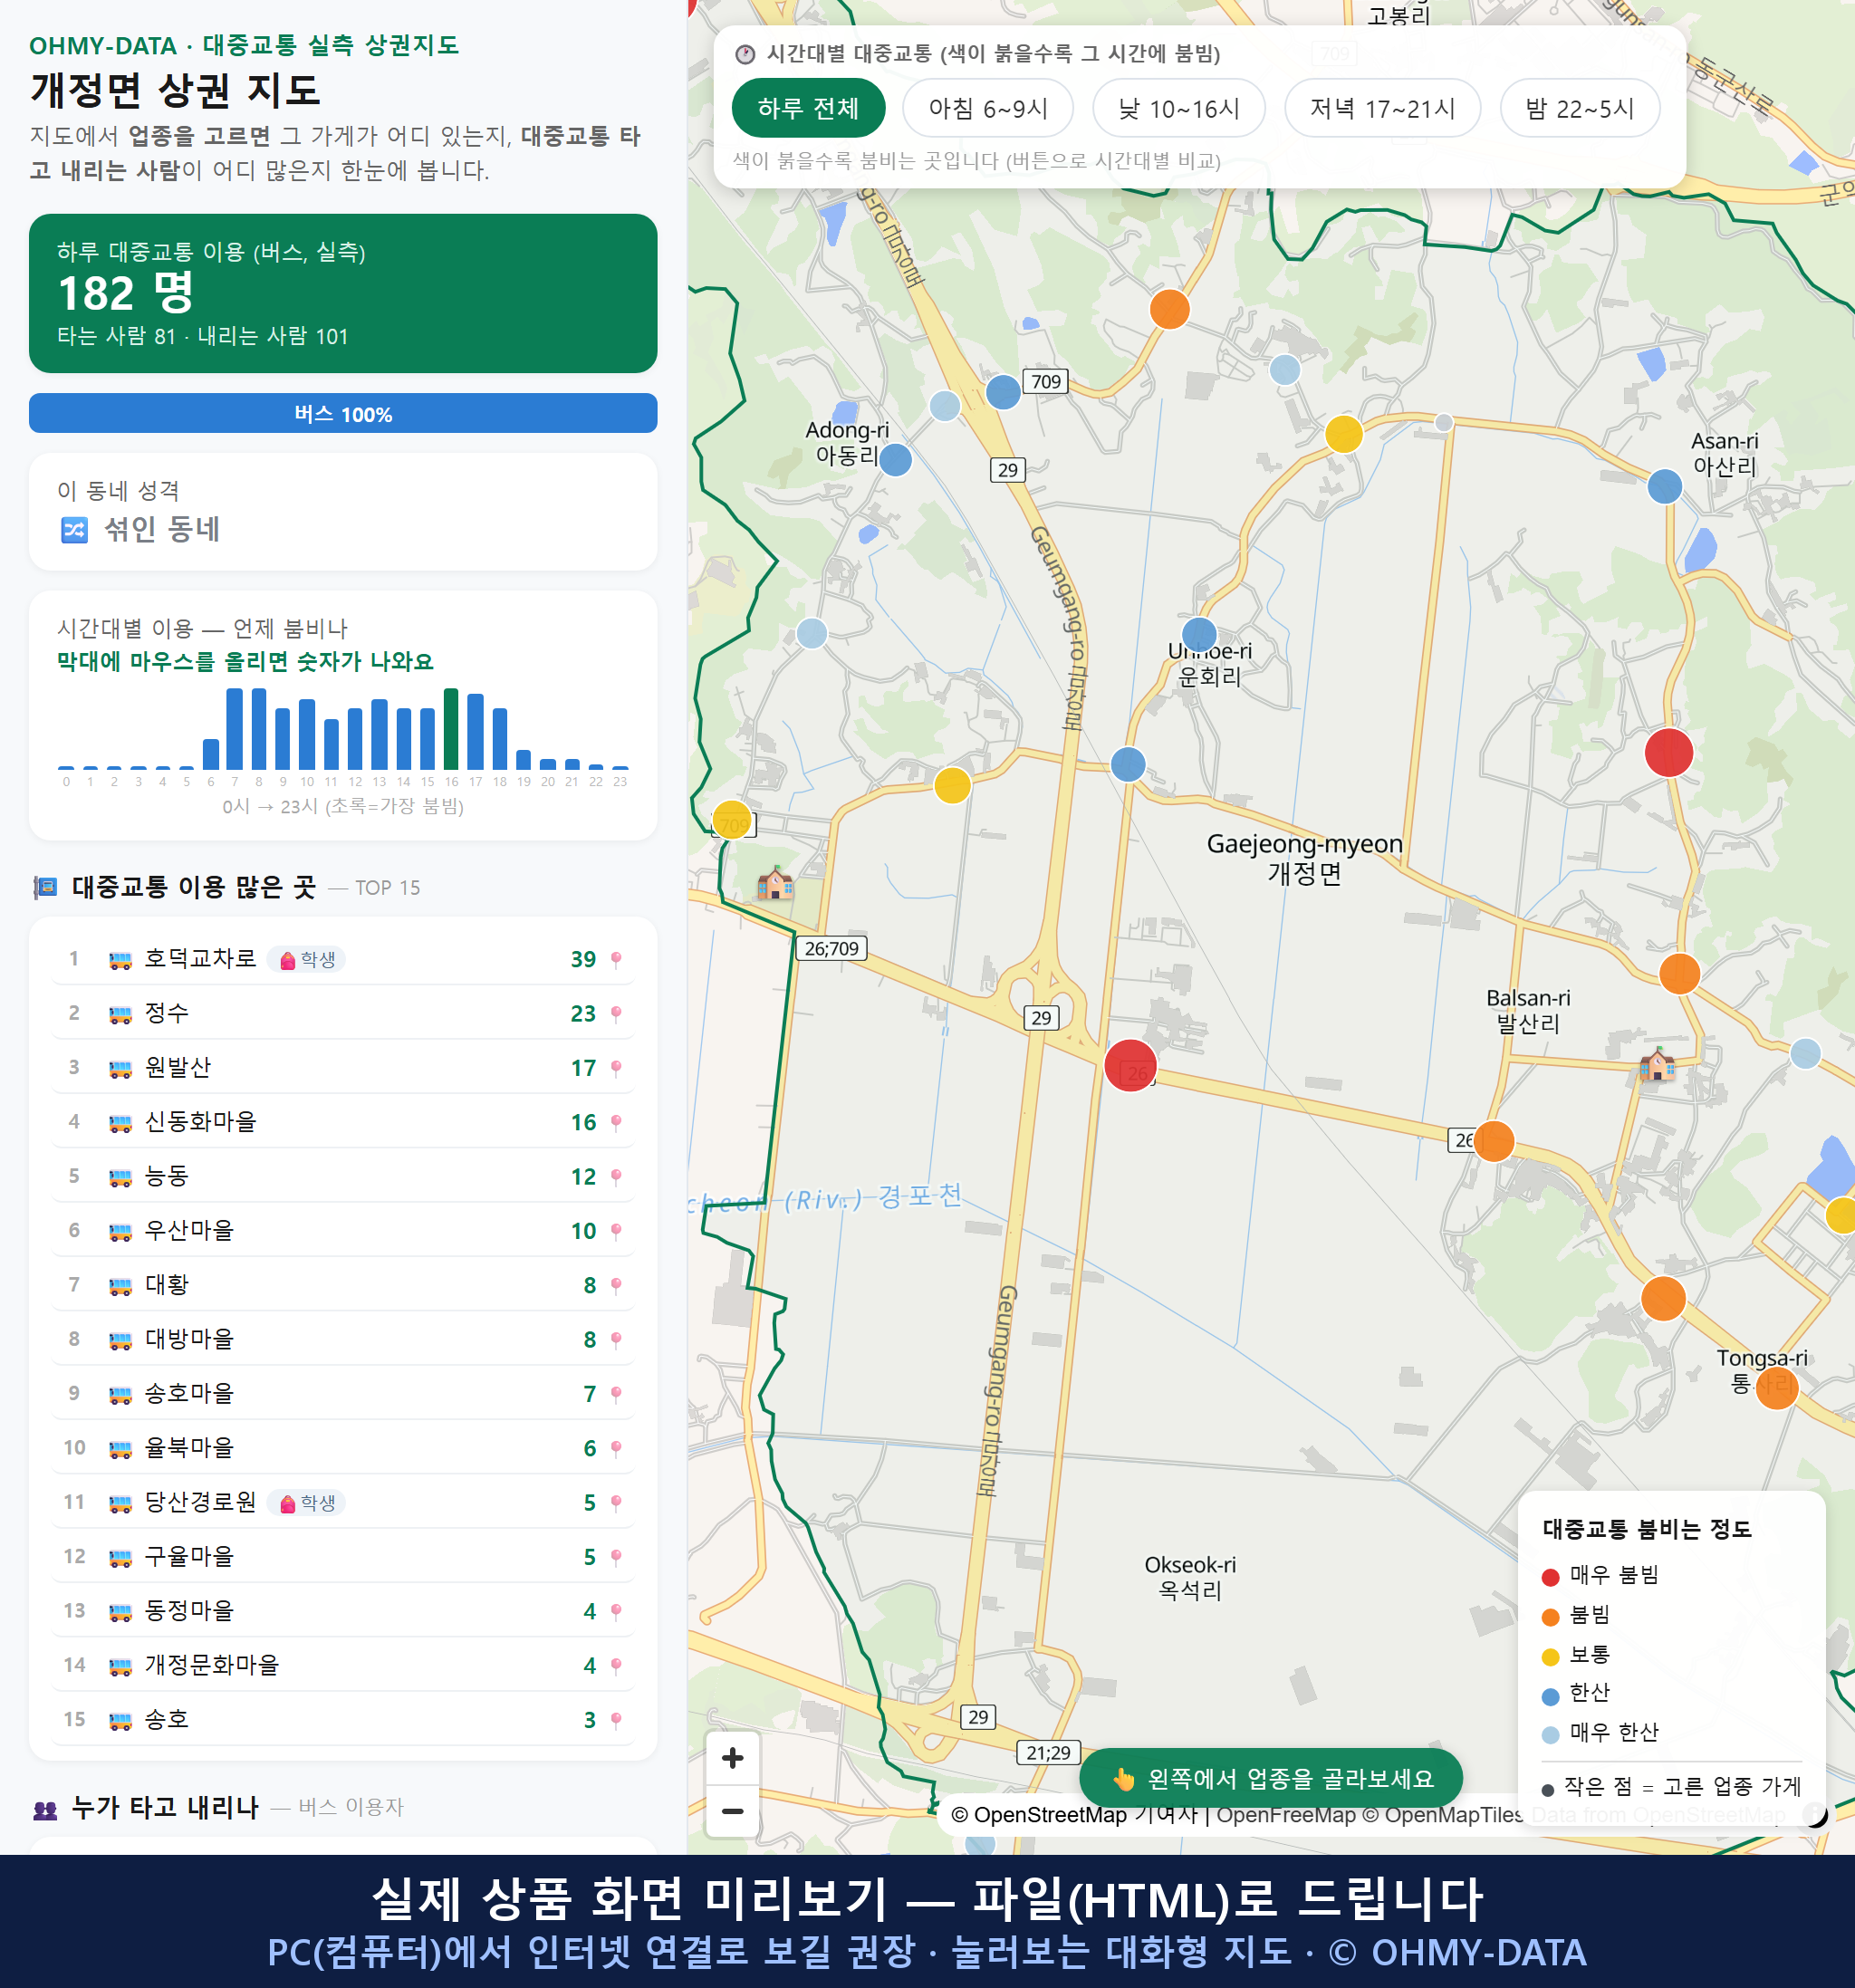Click 보통 yellow legend entry
This screenshot has width=1855, height=1988.
point(1576,1655)
